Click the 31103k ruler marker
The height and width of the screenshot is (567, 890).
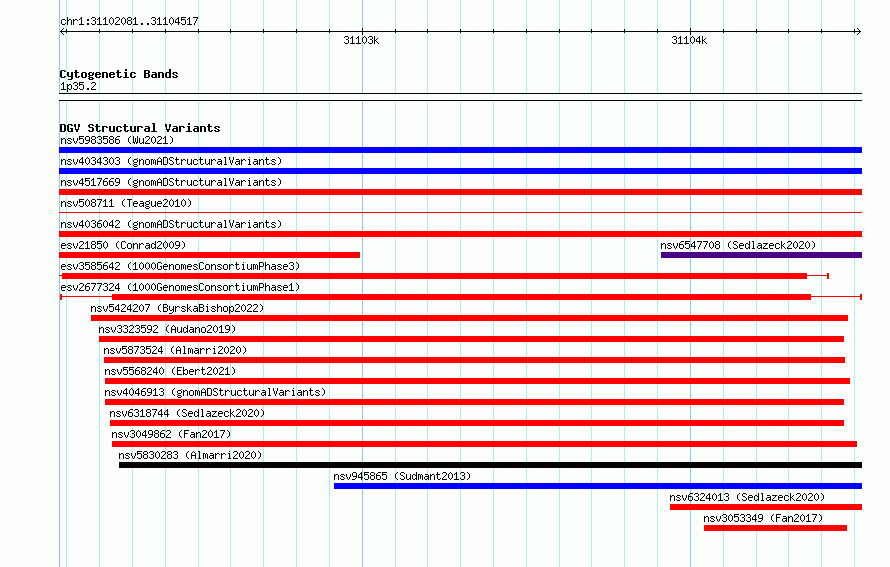coord(361,40)
